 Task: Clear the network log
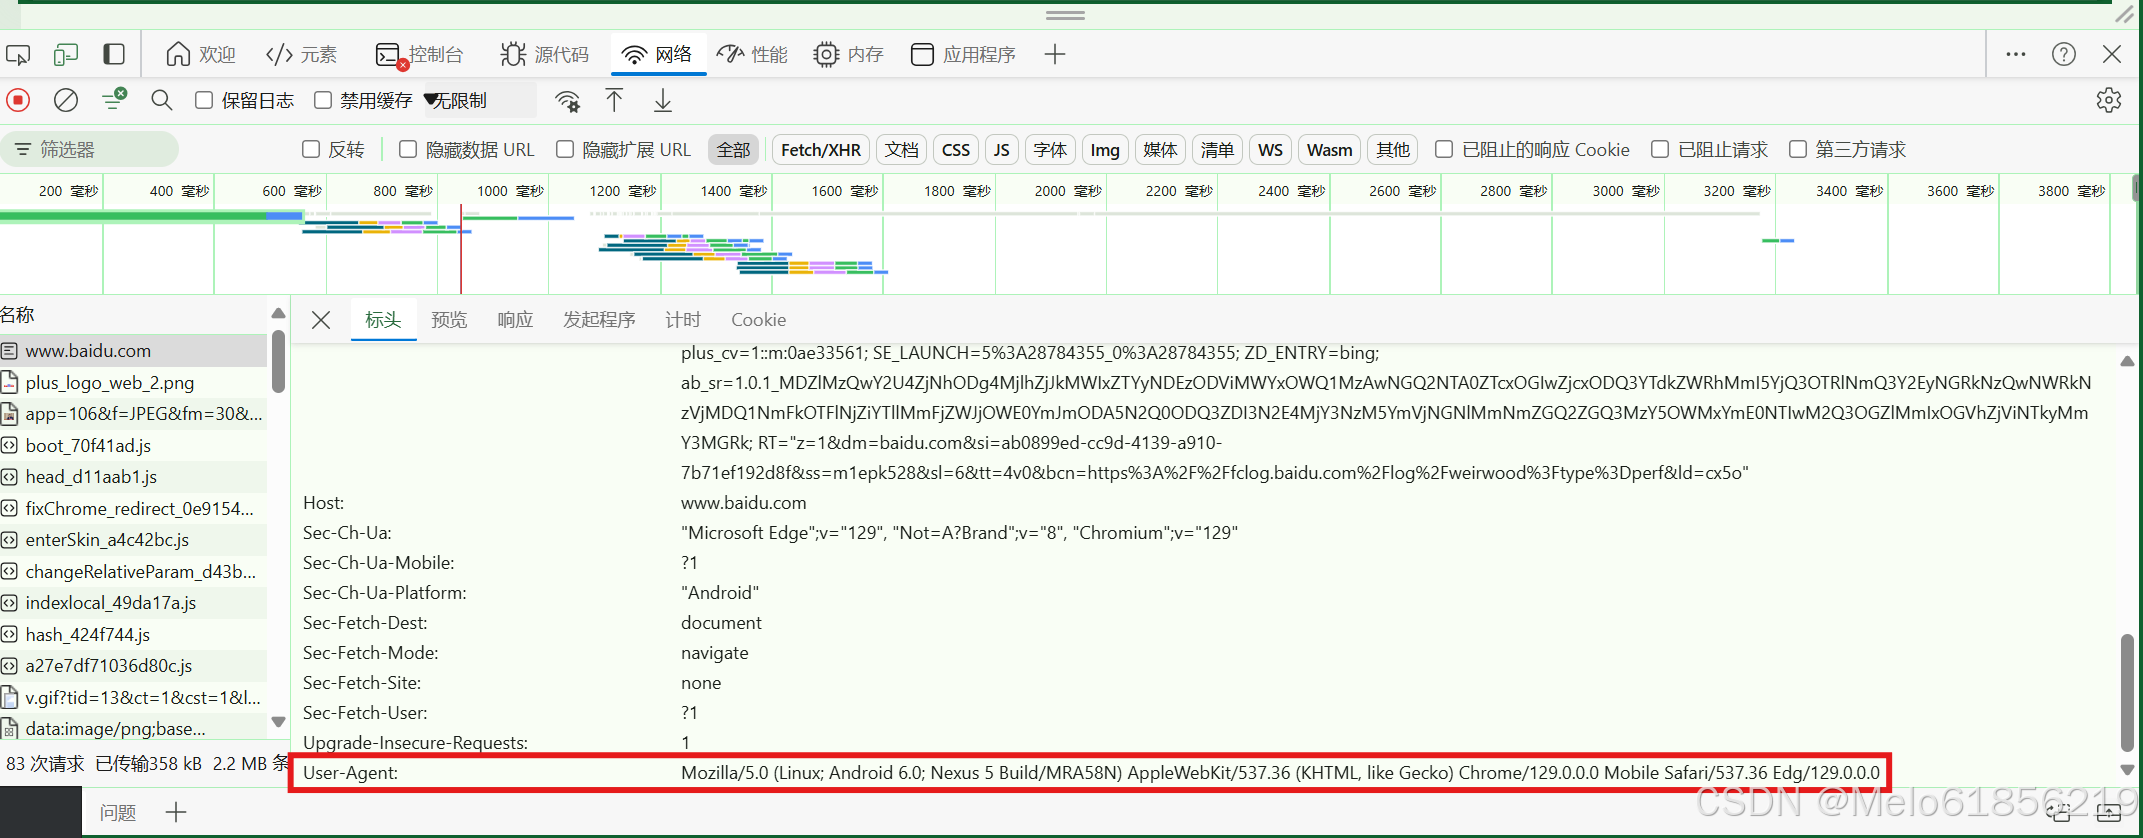pos(66,100)
